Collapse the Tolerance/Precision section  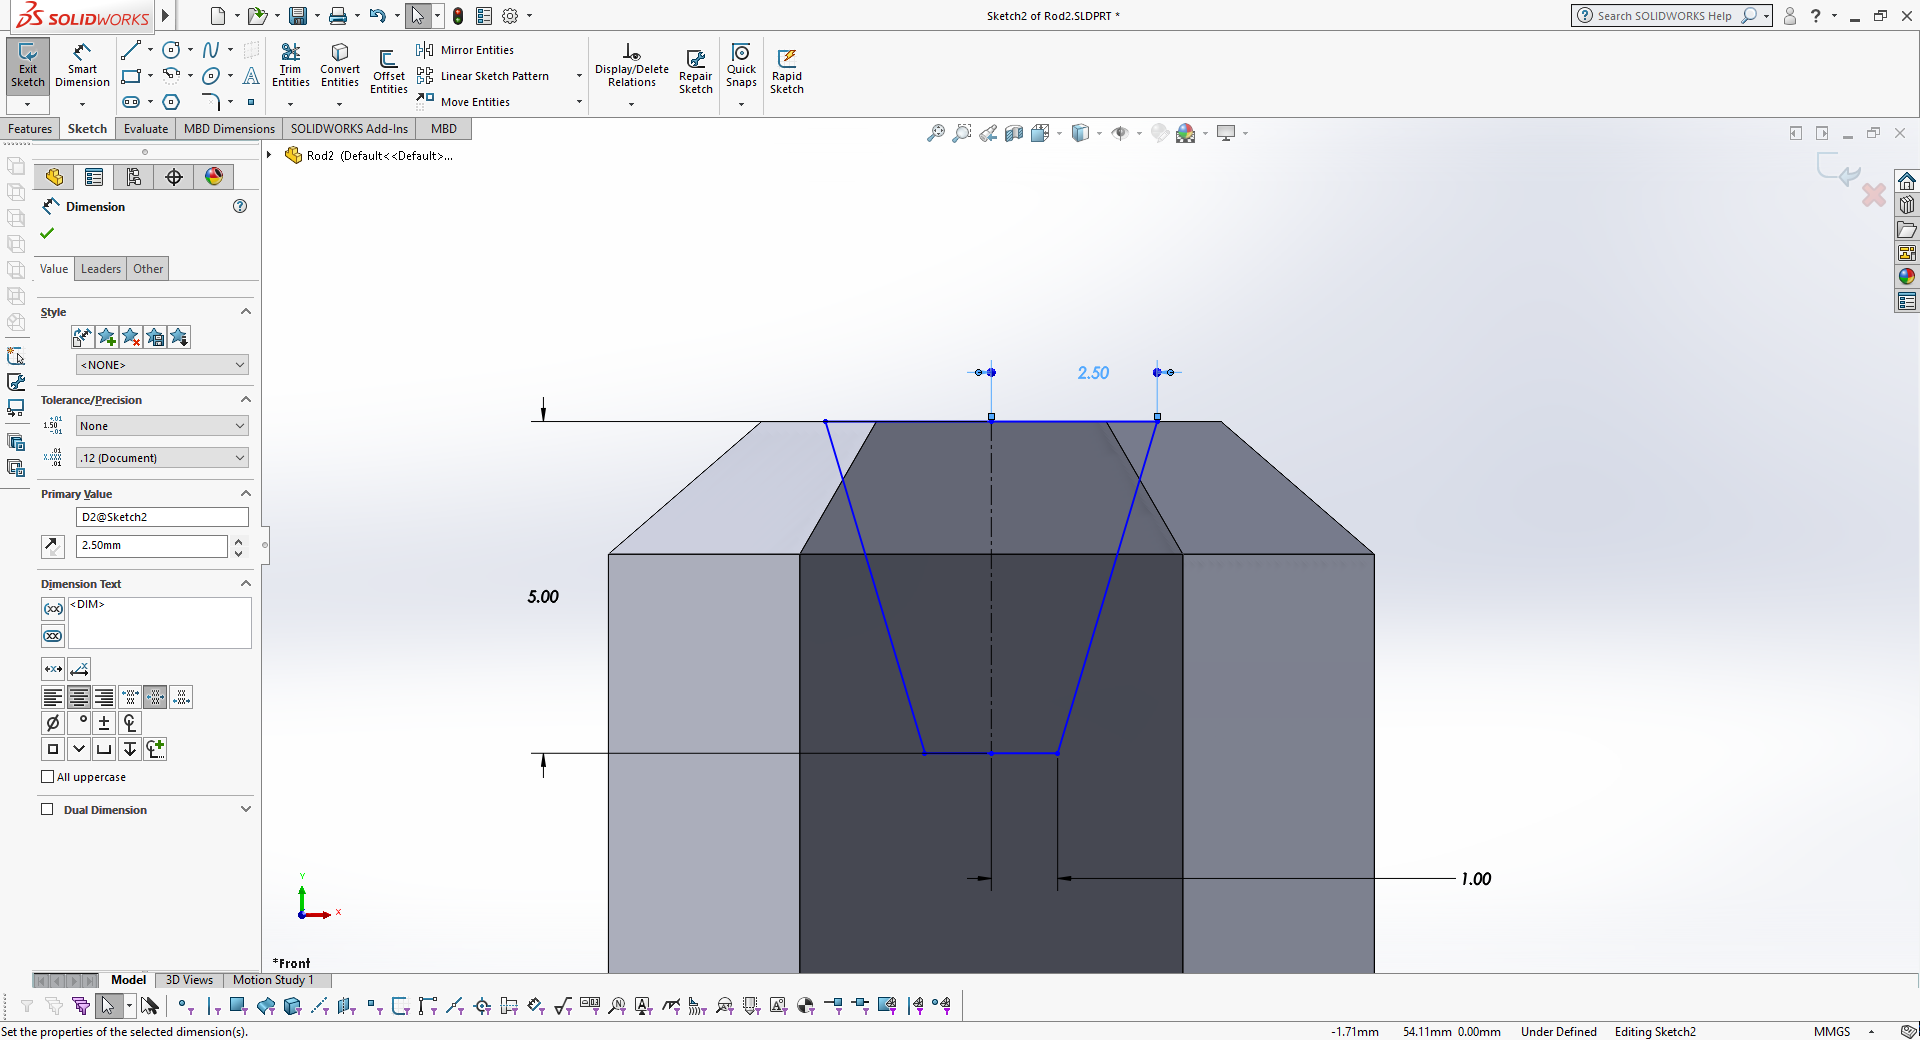246,400
